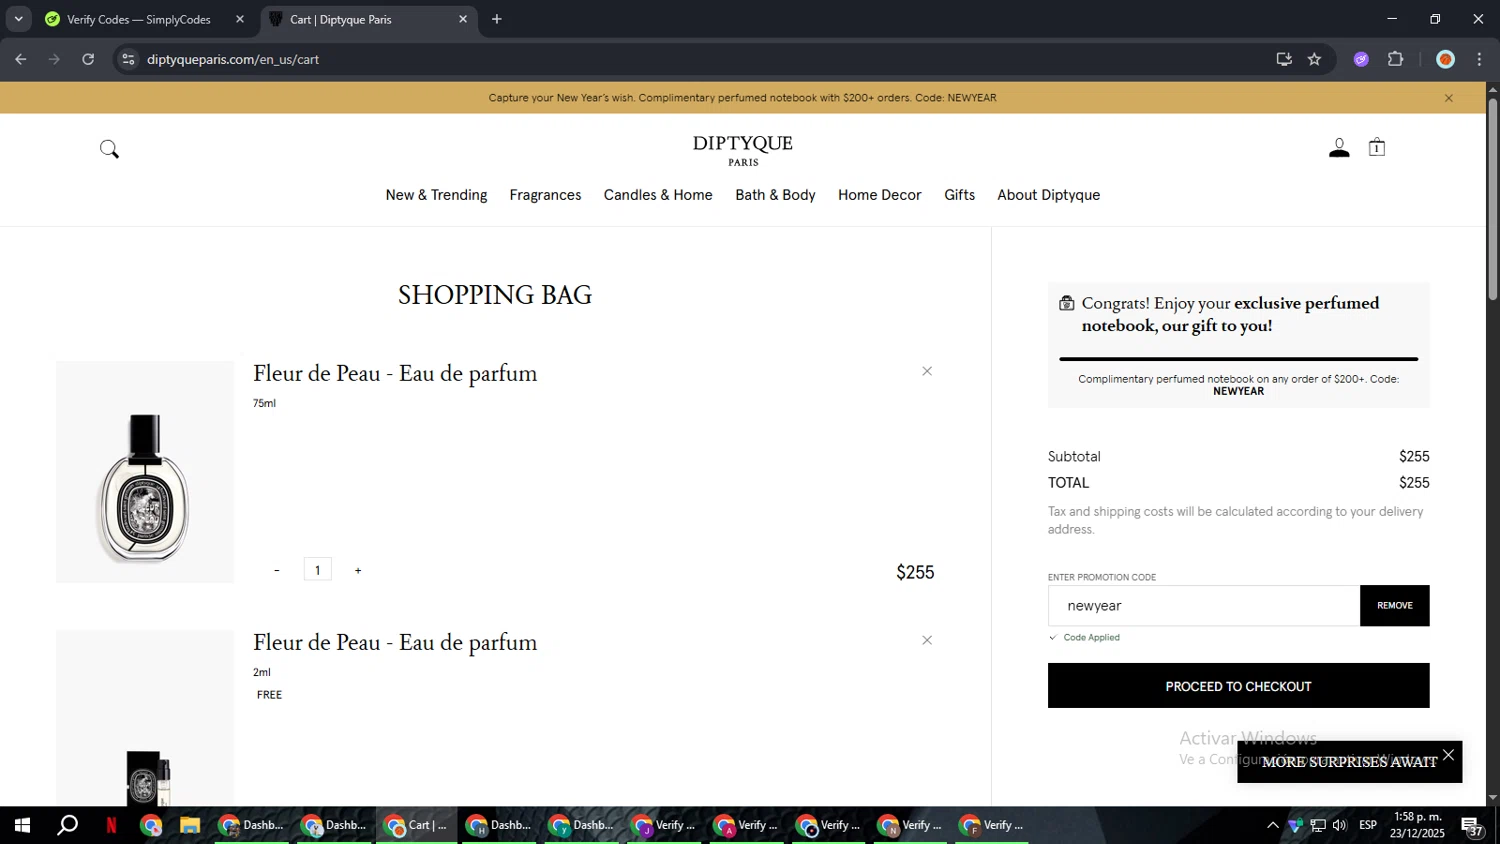Click the Code Applied confirmation text
The image size is (1500, 844).
1091,637
